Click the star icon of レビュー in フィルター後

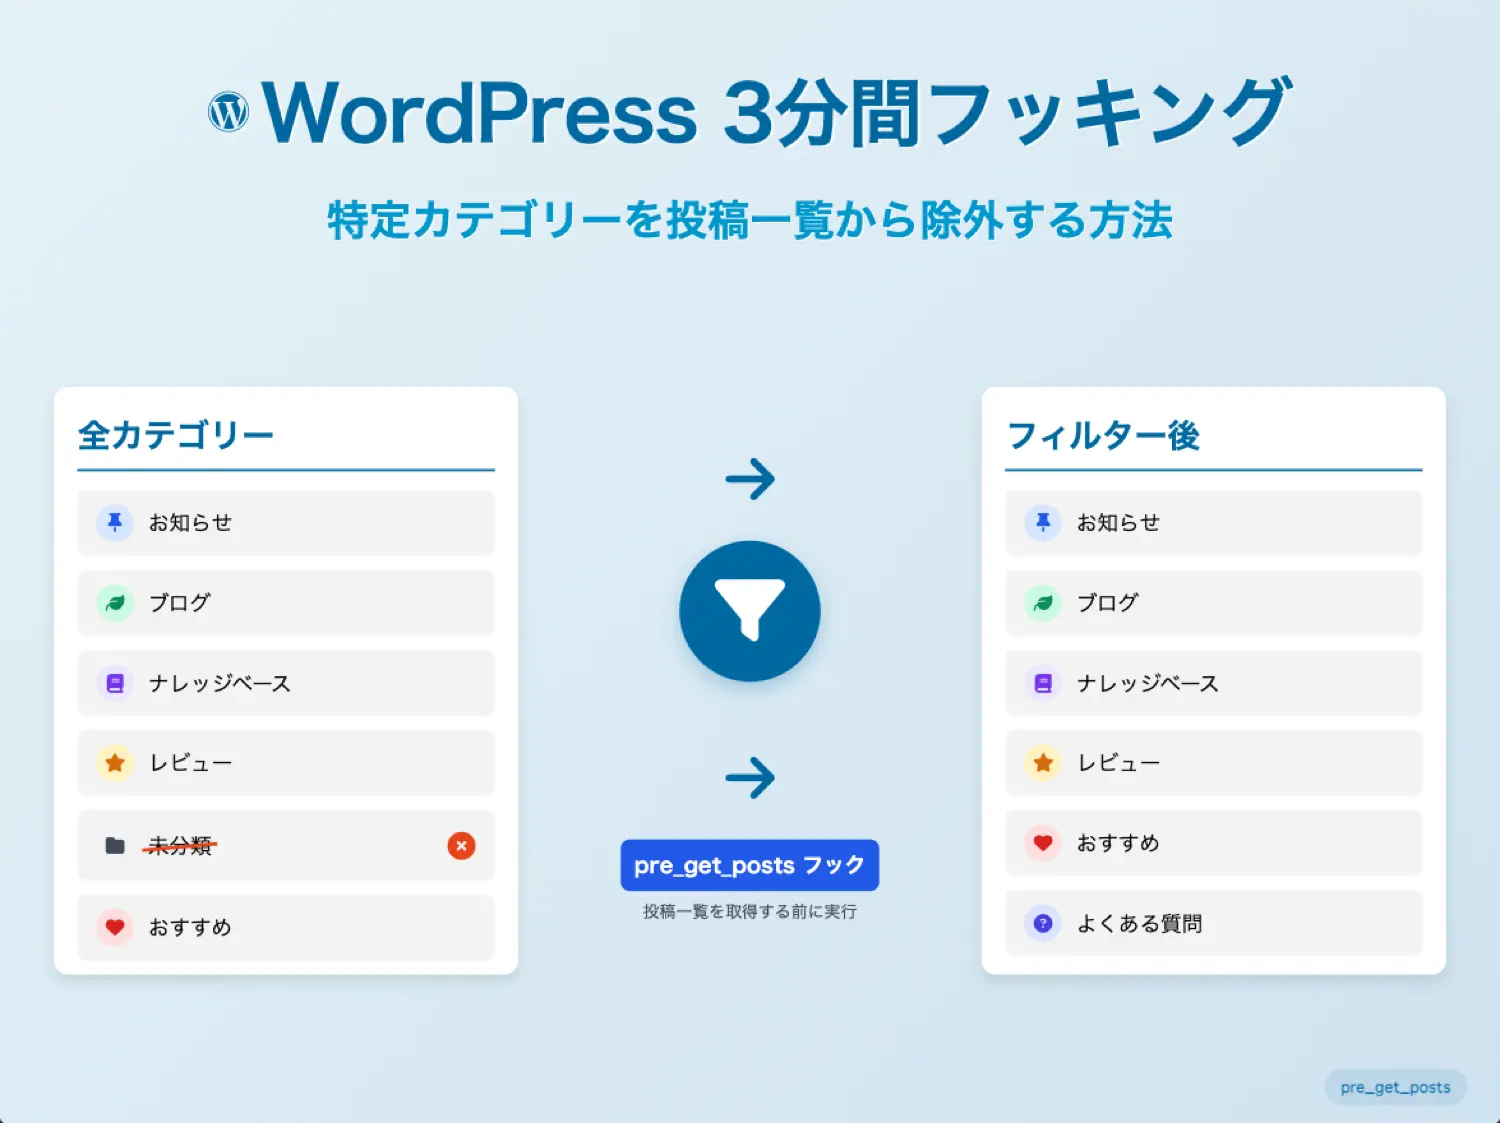coord(1043,763)
